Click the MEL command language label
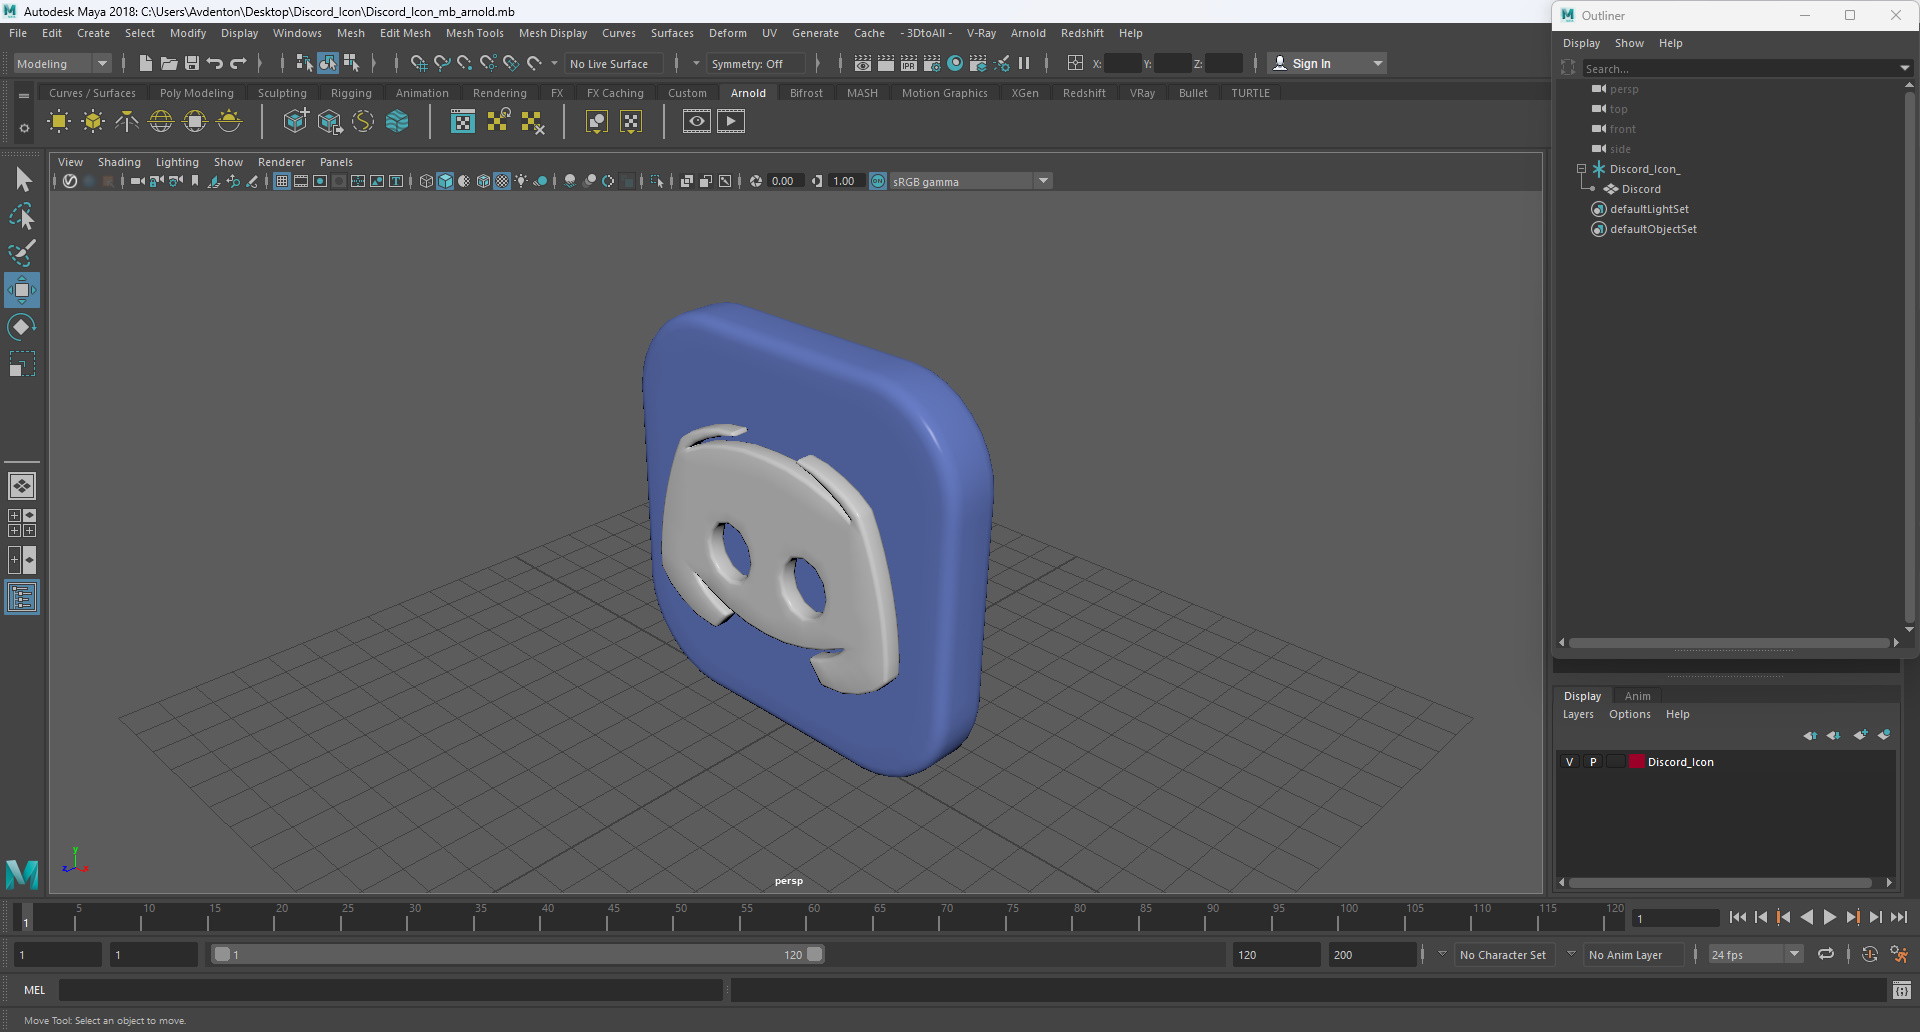Image resolution: width=1920 pixels, height=1032 pixels. [x=35, y=990]
